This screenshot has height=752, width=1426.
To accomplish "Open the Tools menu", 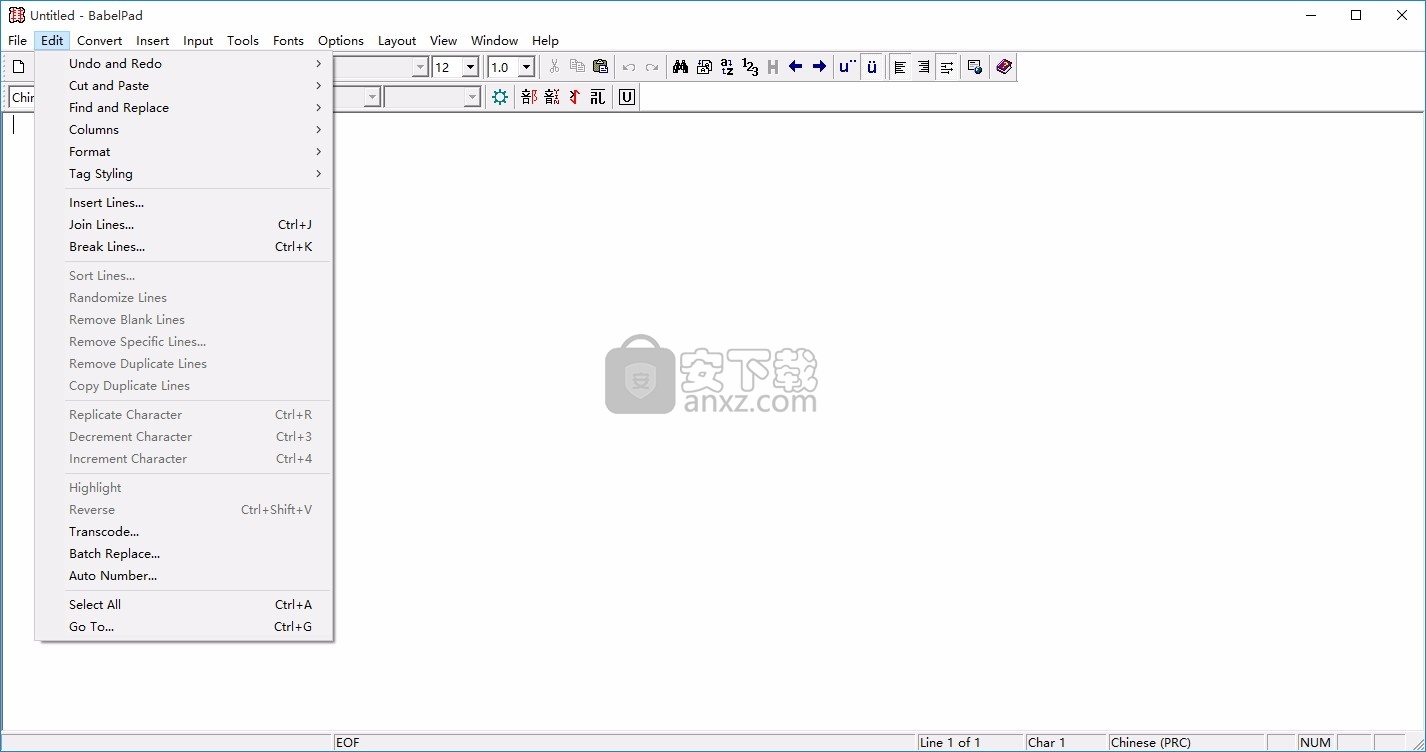I will 243,41.
